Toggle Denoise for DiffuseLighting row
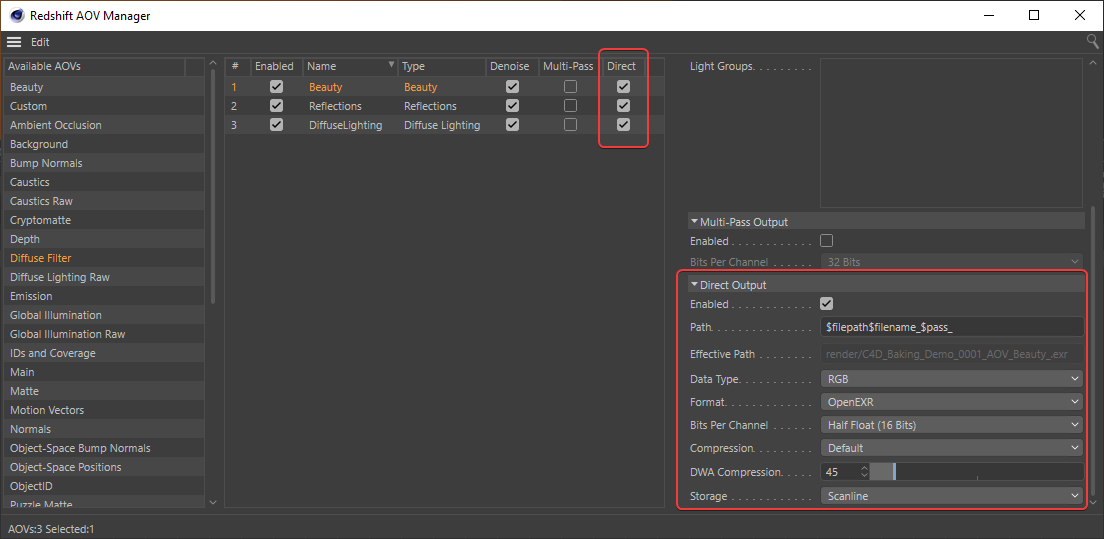 click(x=513, y=125)
